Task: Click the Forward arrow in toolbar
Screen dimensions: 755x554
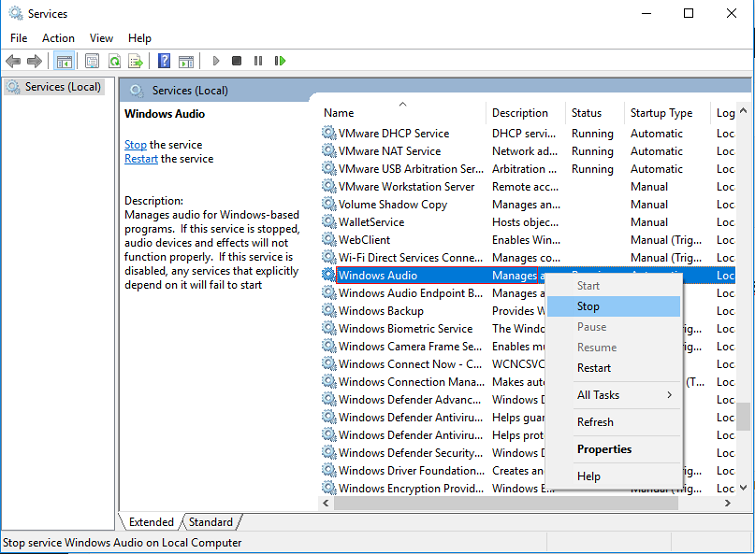Action: (34, 61)
